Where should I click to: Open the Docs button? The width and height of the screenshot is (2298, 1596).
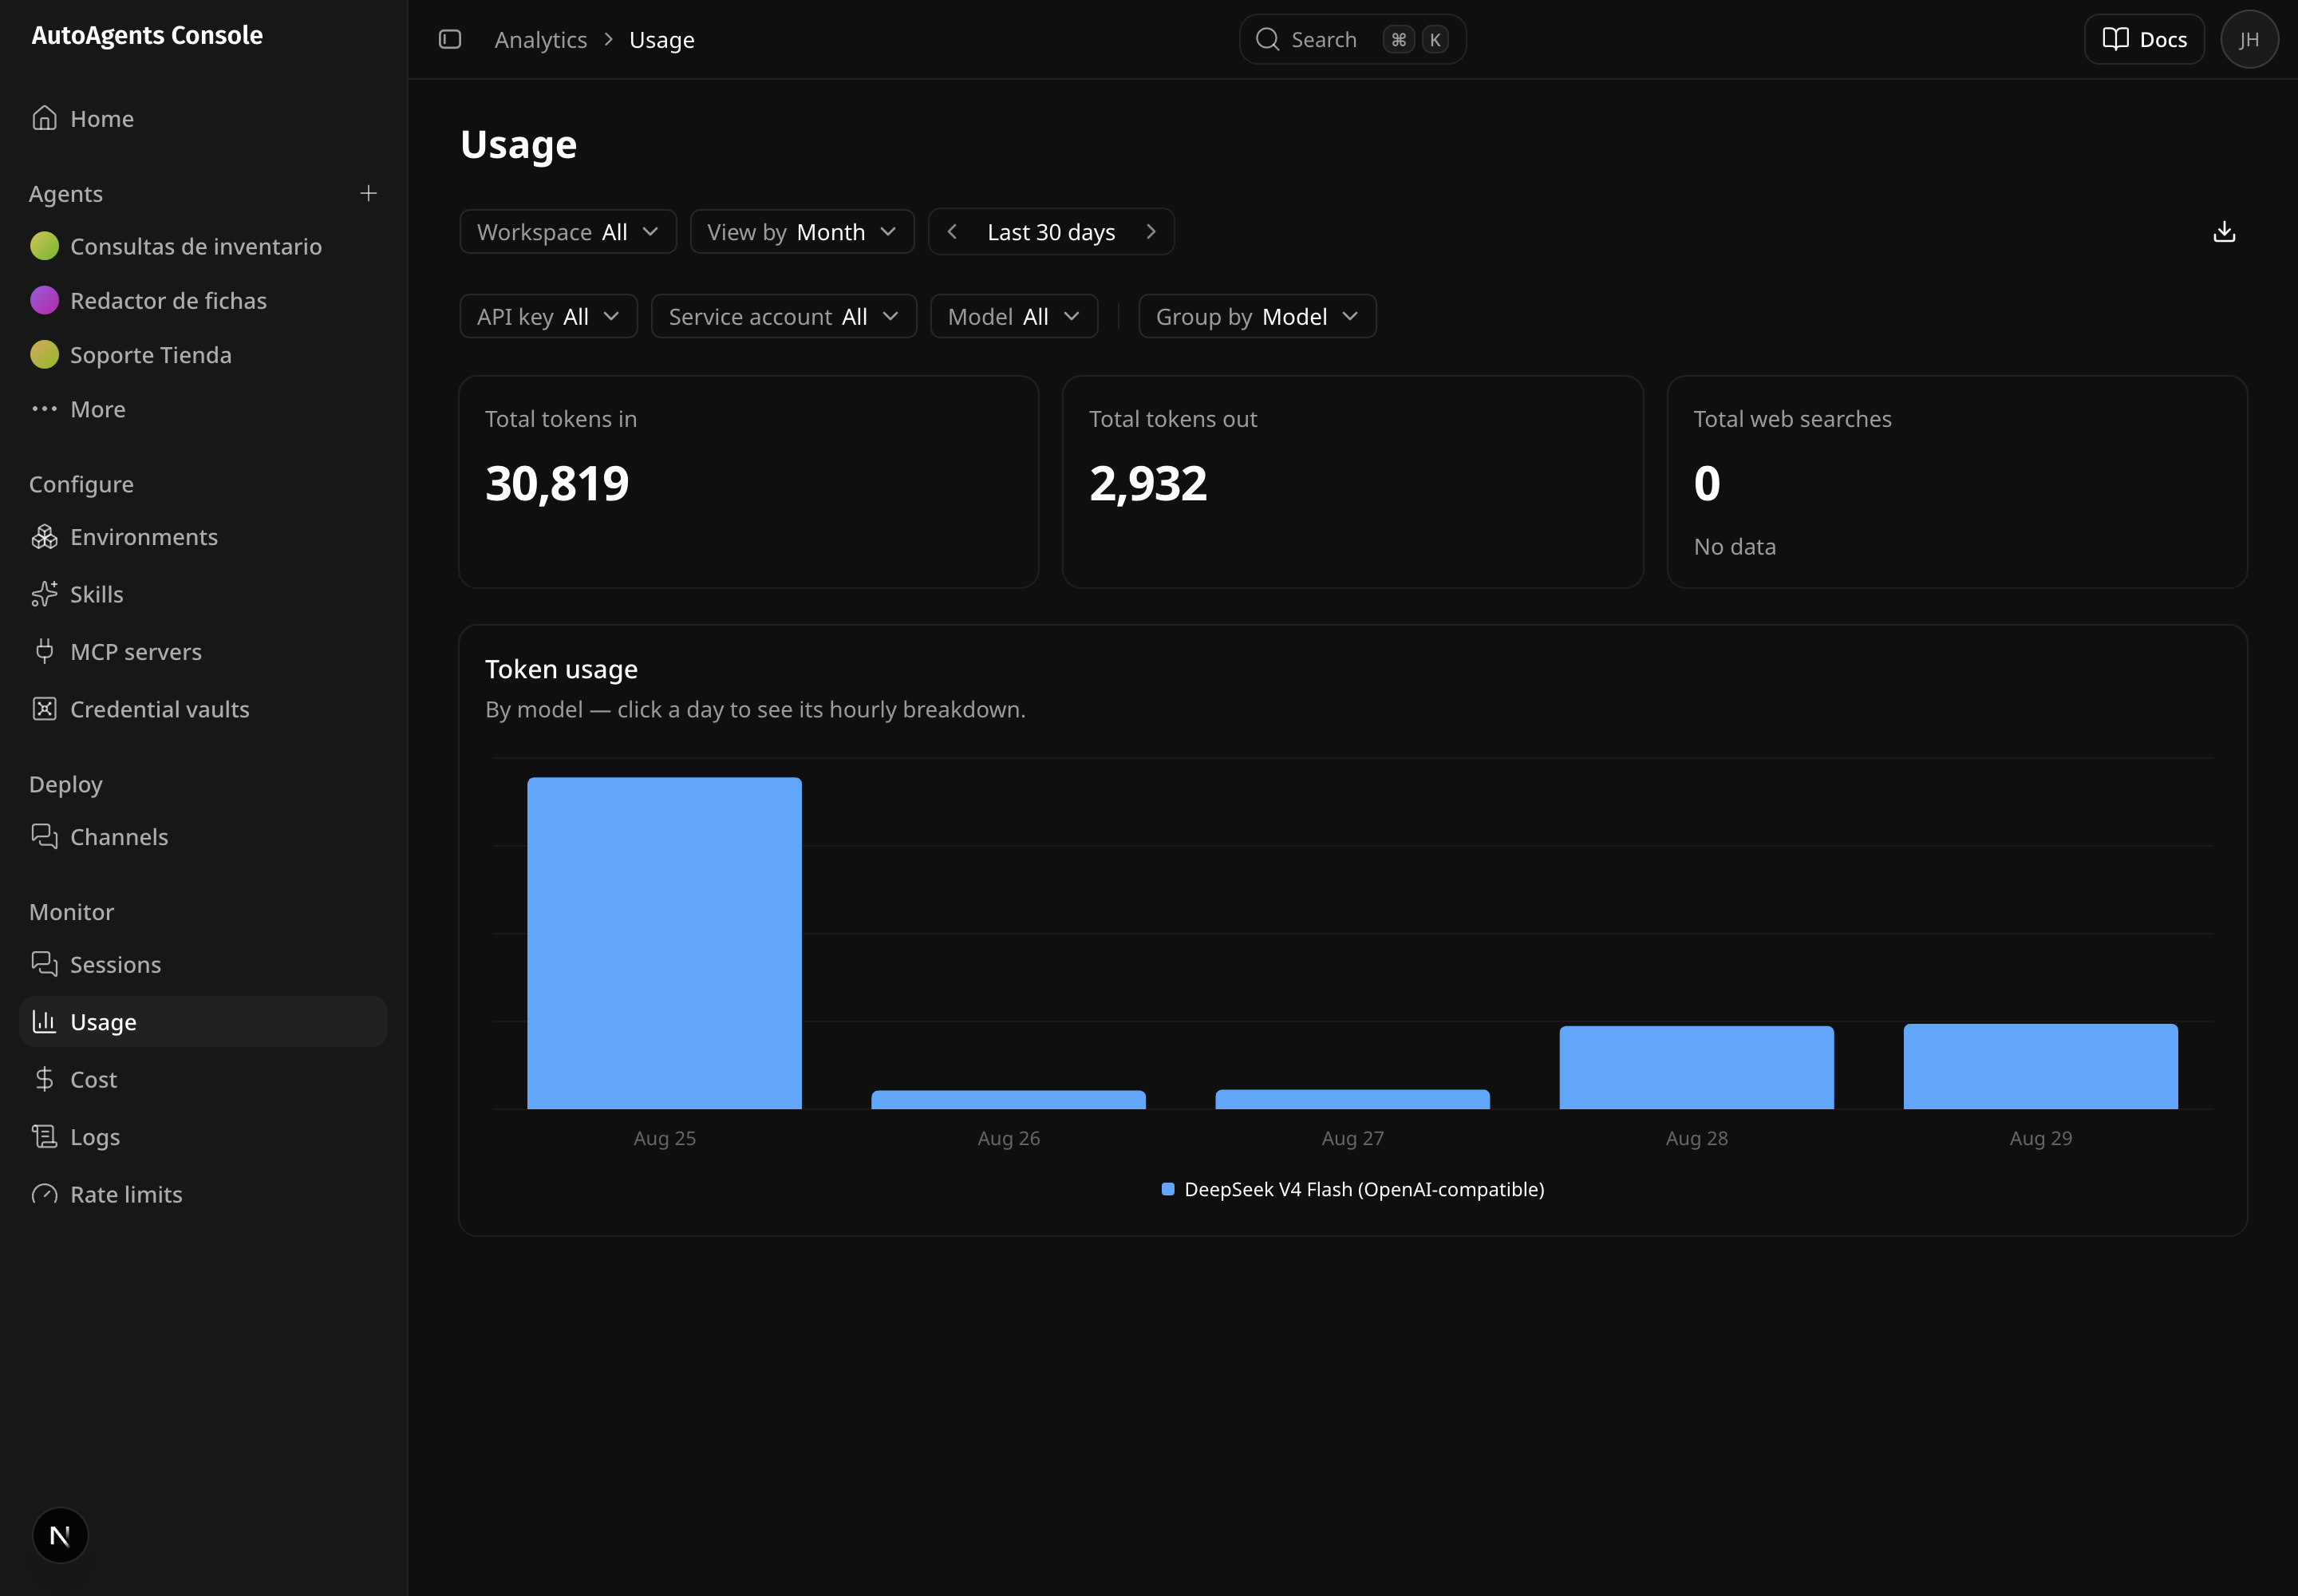coord(2144,39)
